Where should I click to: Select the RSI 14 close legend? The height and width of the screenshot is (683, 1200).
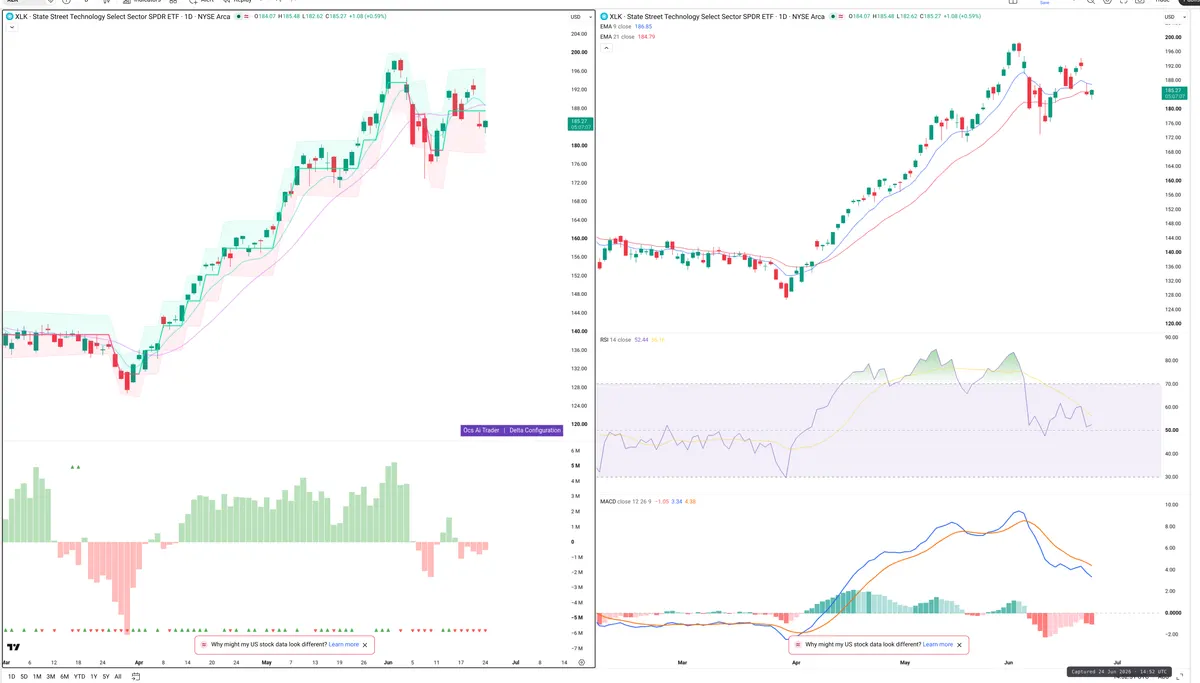point(615,340)
